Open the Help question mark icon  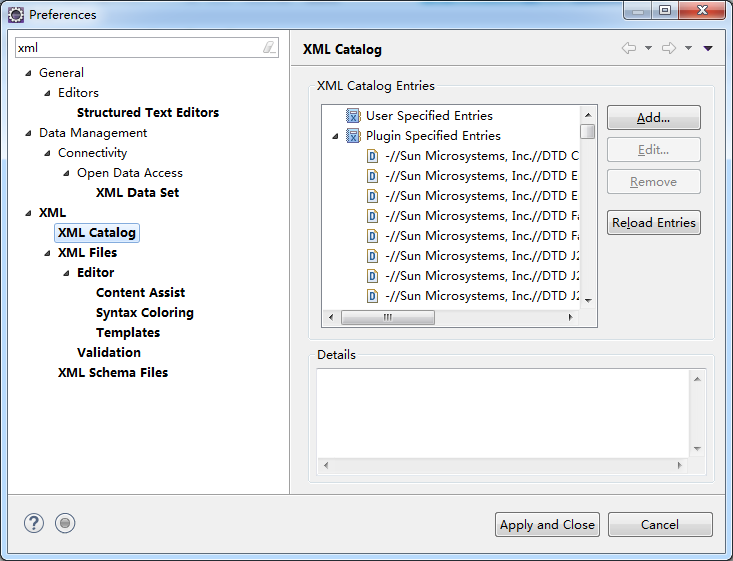34,523
